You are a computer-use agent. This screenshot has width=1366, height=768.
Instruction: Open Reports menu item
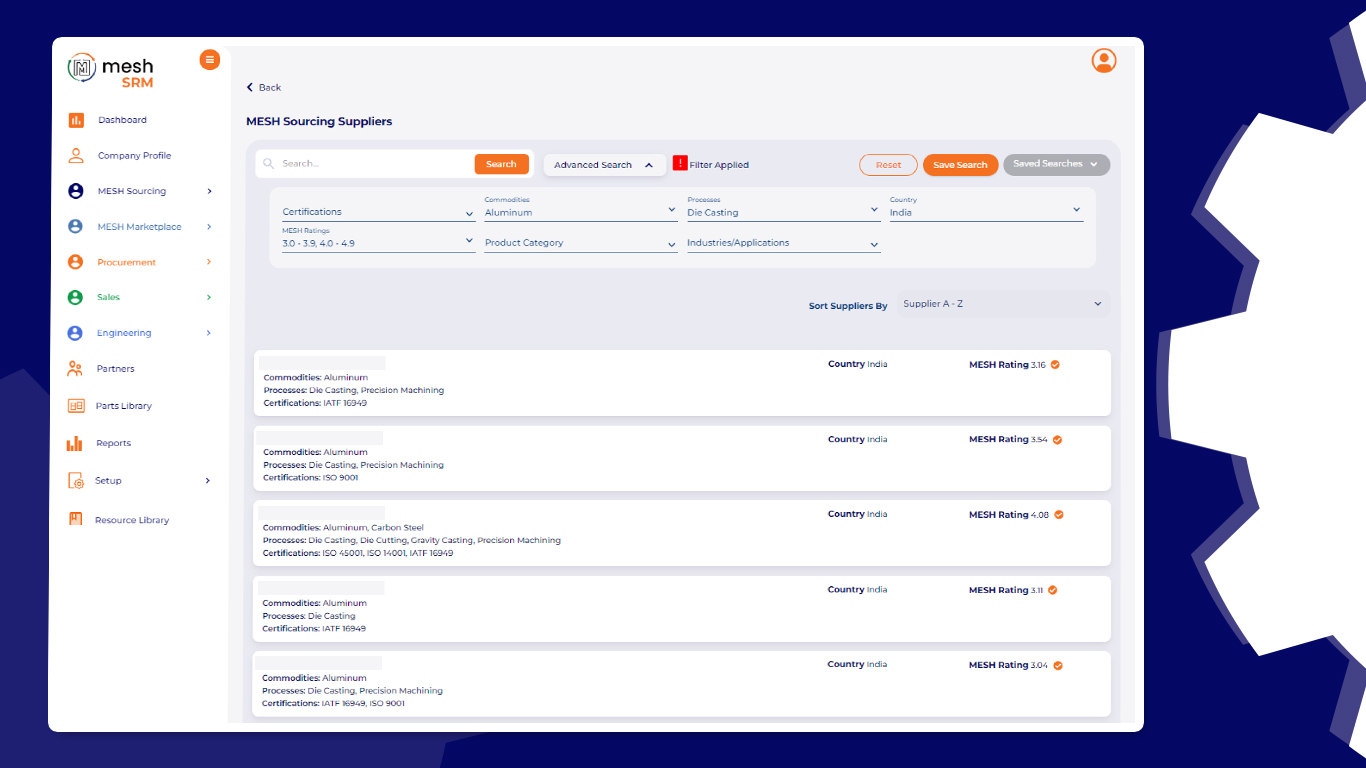pyautogui.click(x=114, y=443)
